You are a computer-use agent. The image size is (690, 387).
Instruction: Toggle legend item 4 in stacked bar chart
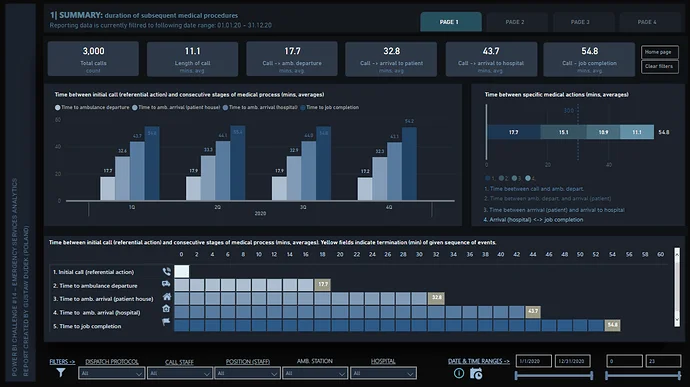click(x=530, y=178)
